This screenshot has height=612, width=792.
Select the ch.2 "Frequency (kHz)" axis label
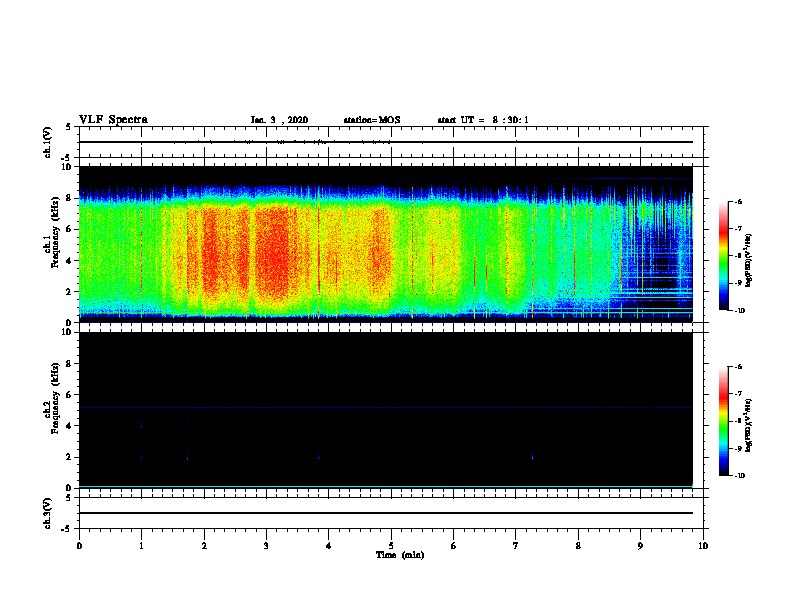point(55,398)
